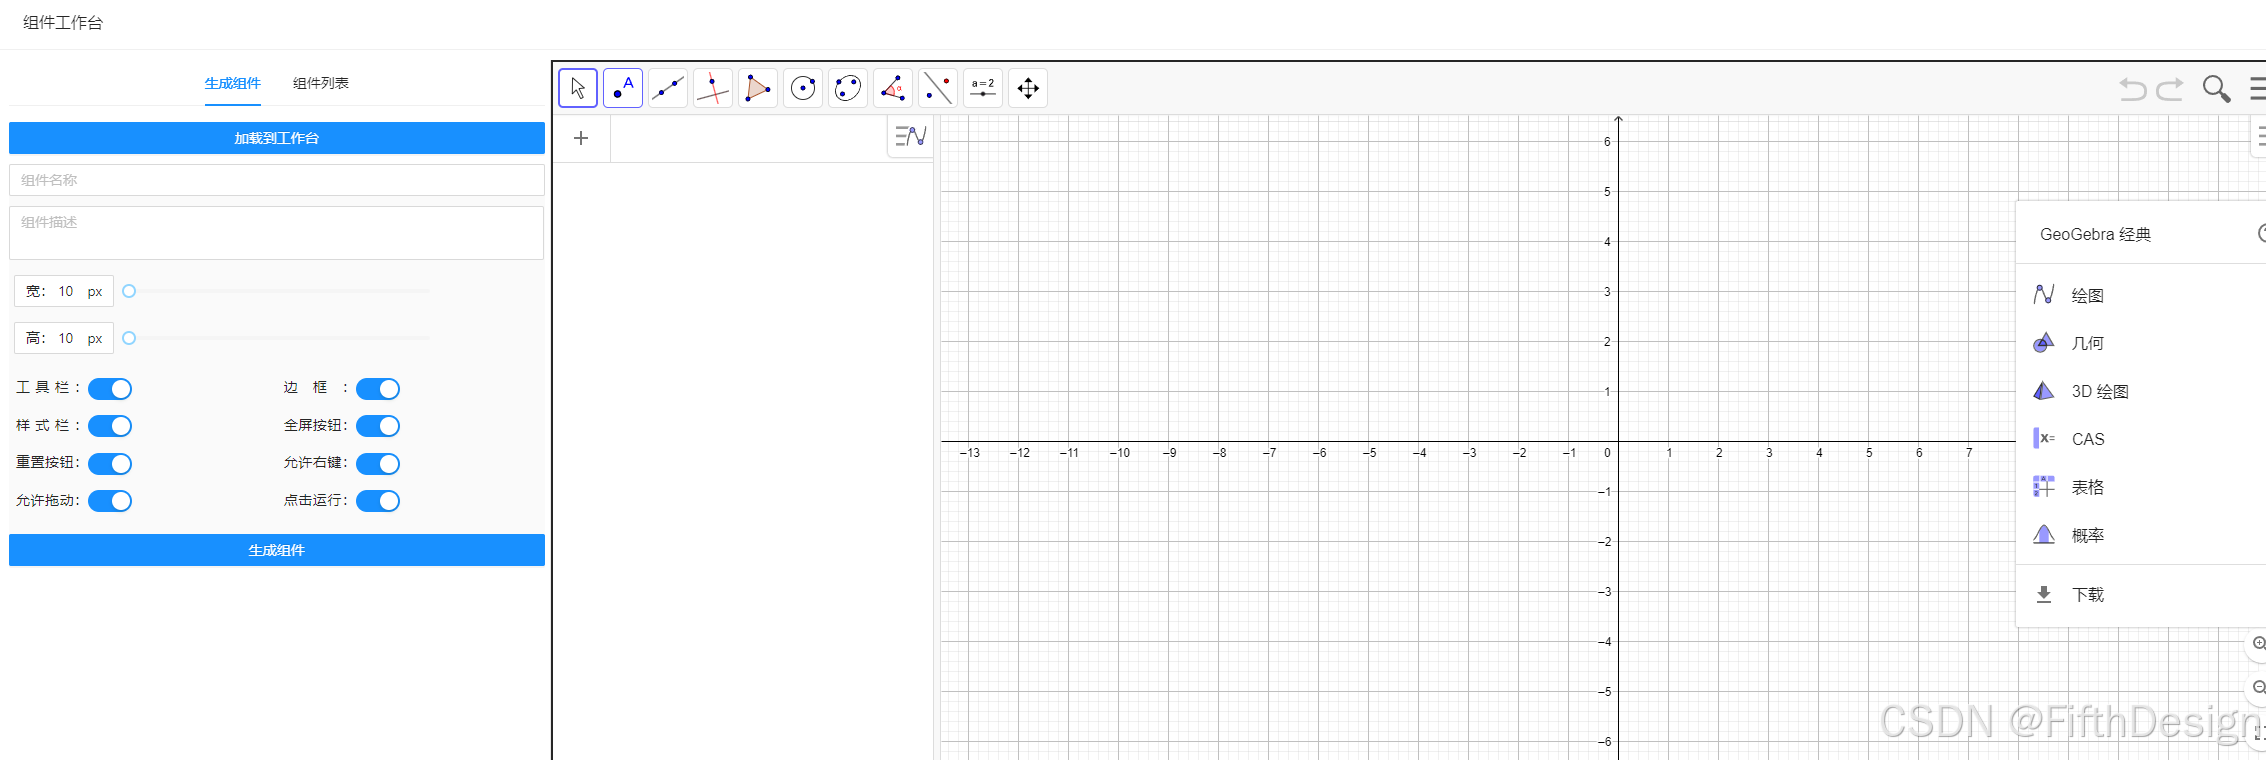
Task: Toggle the 点击运行 switch
Action: pos(378,501)
